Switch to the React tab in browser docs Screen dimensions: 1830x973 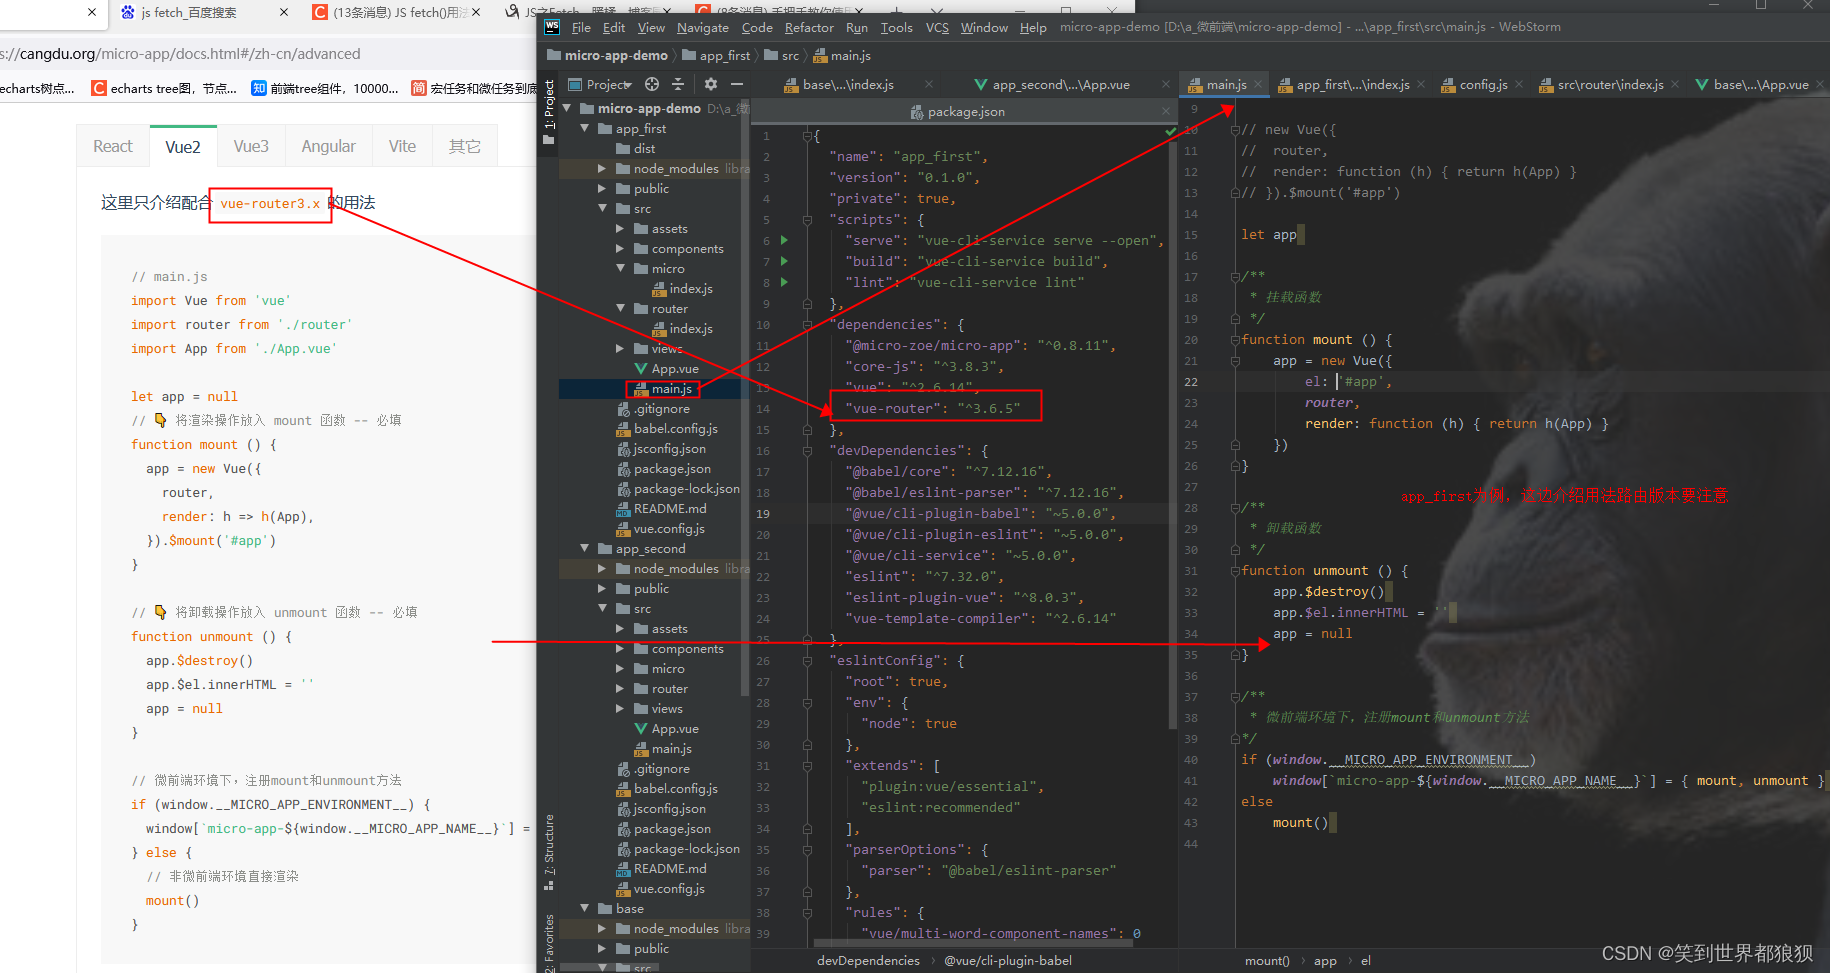point(113,146)
